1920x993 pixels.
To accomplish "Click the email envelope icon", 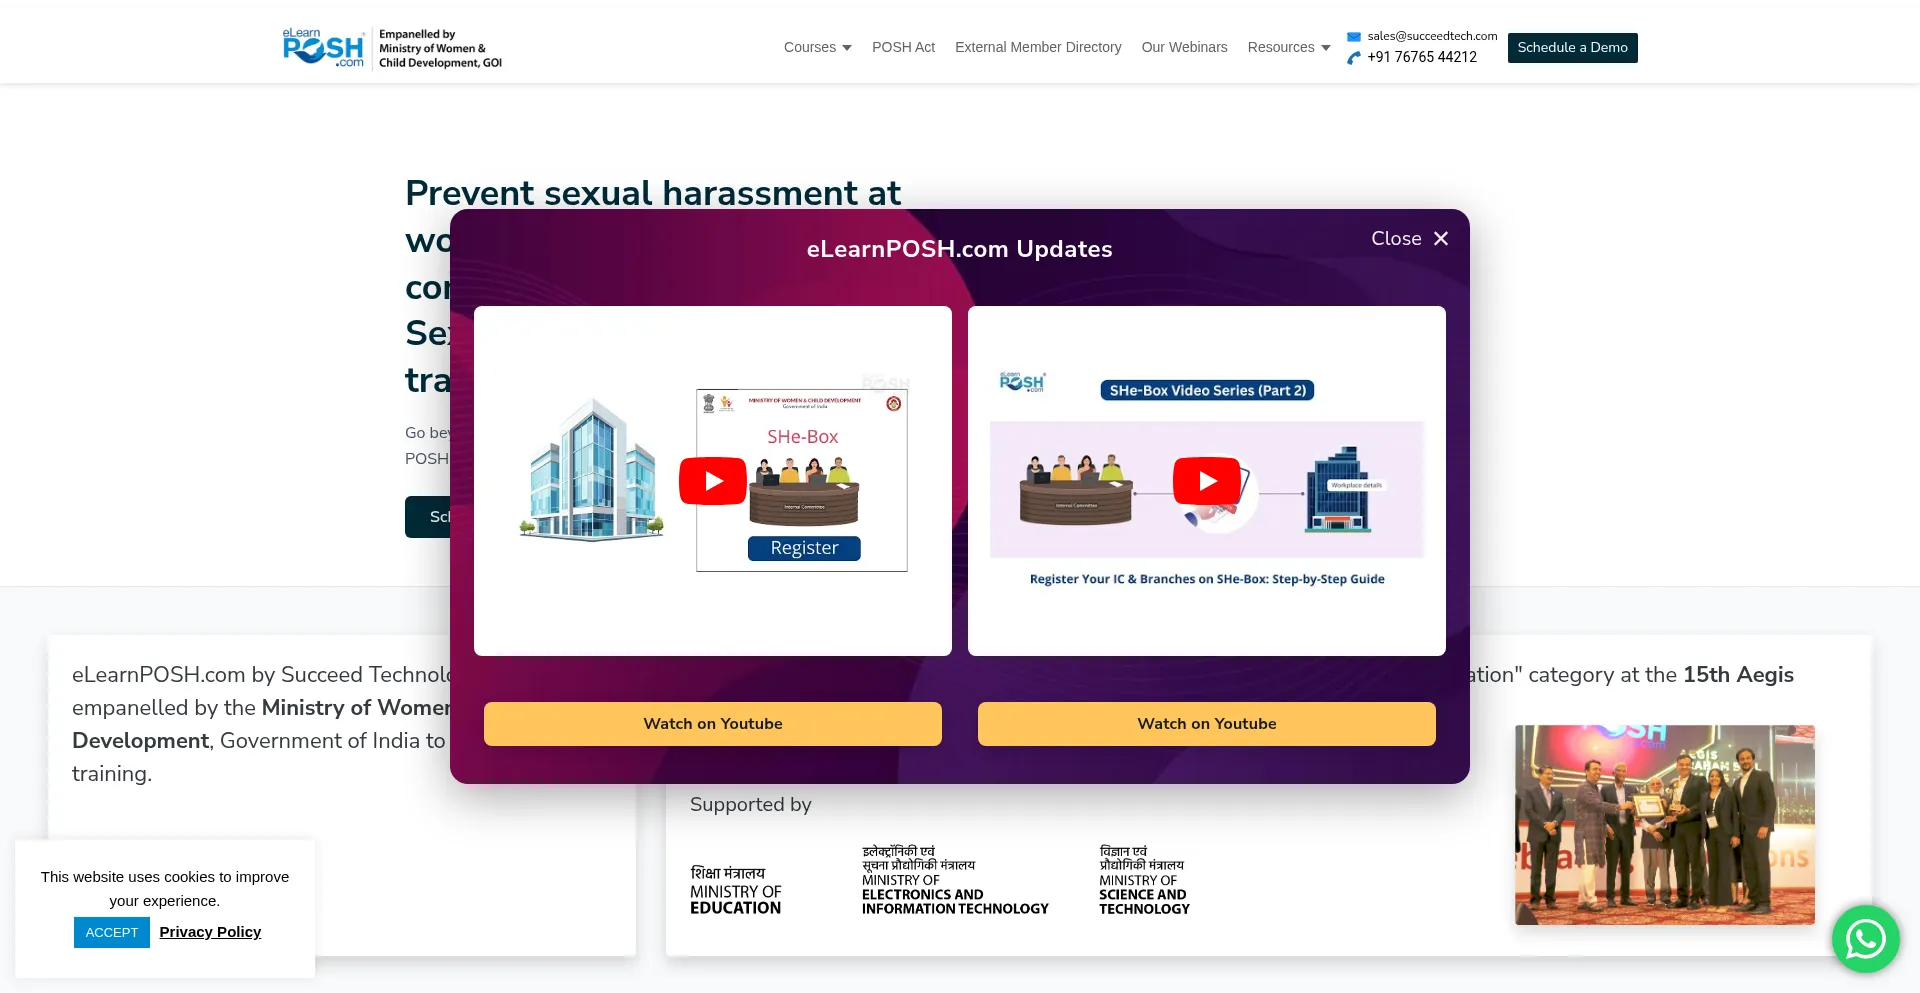I will pyautogui.click(x=1354, y=36).
